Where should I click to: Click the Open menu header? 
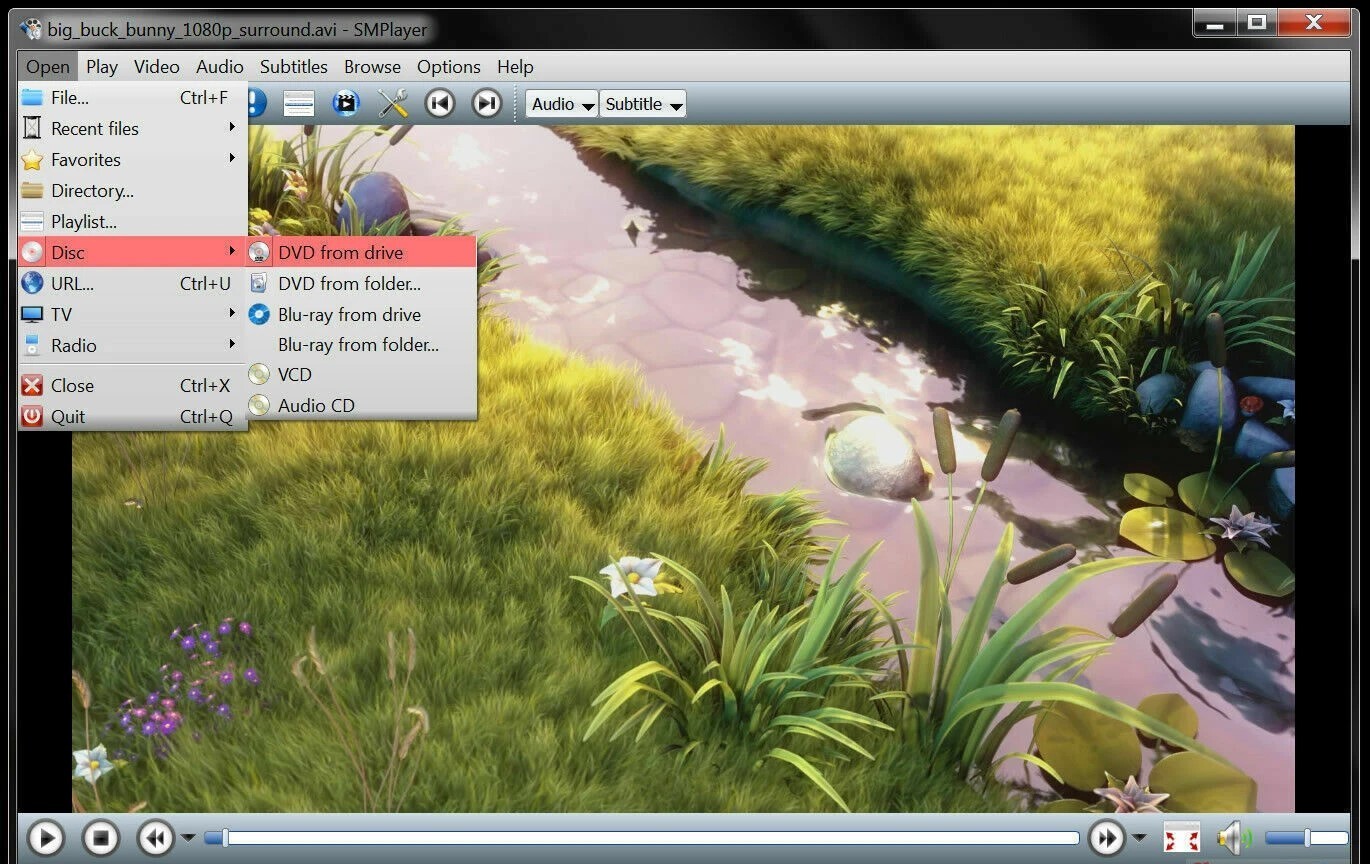click(x=48, y=67)
